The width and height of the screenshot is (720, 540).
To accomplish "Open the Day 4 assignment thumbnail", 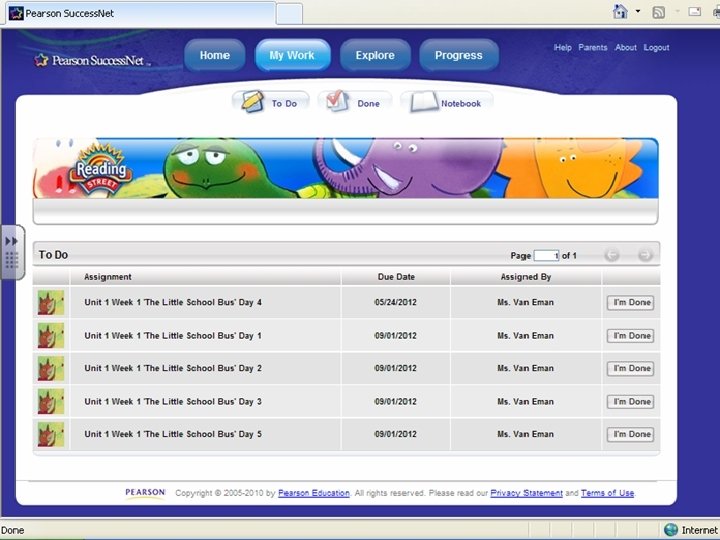I will tap(51, 303).
